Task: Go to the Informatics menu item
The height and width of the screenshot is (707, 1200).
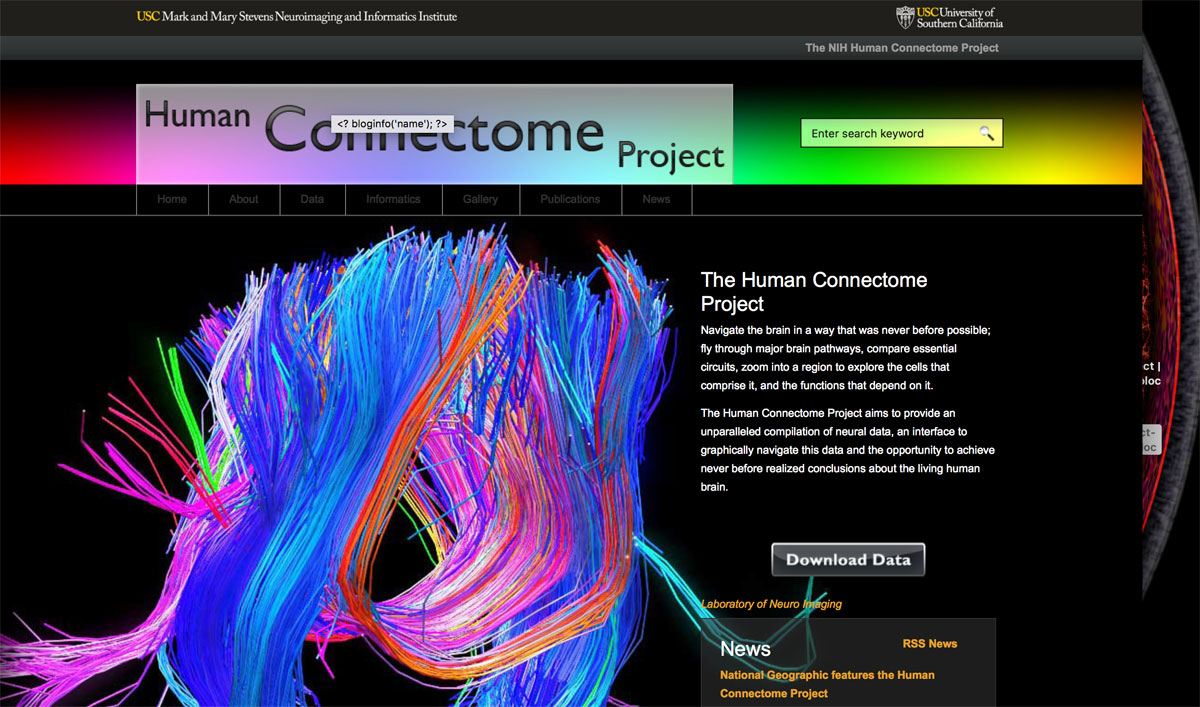Action: coord(393,199)
